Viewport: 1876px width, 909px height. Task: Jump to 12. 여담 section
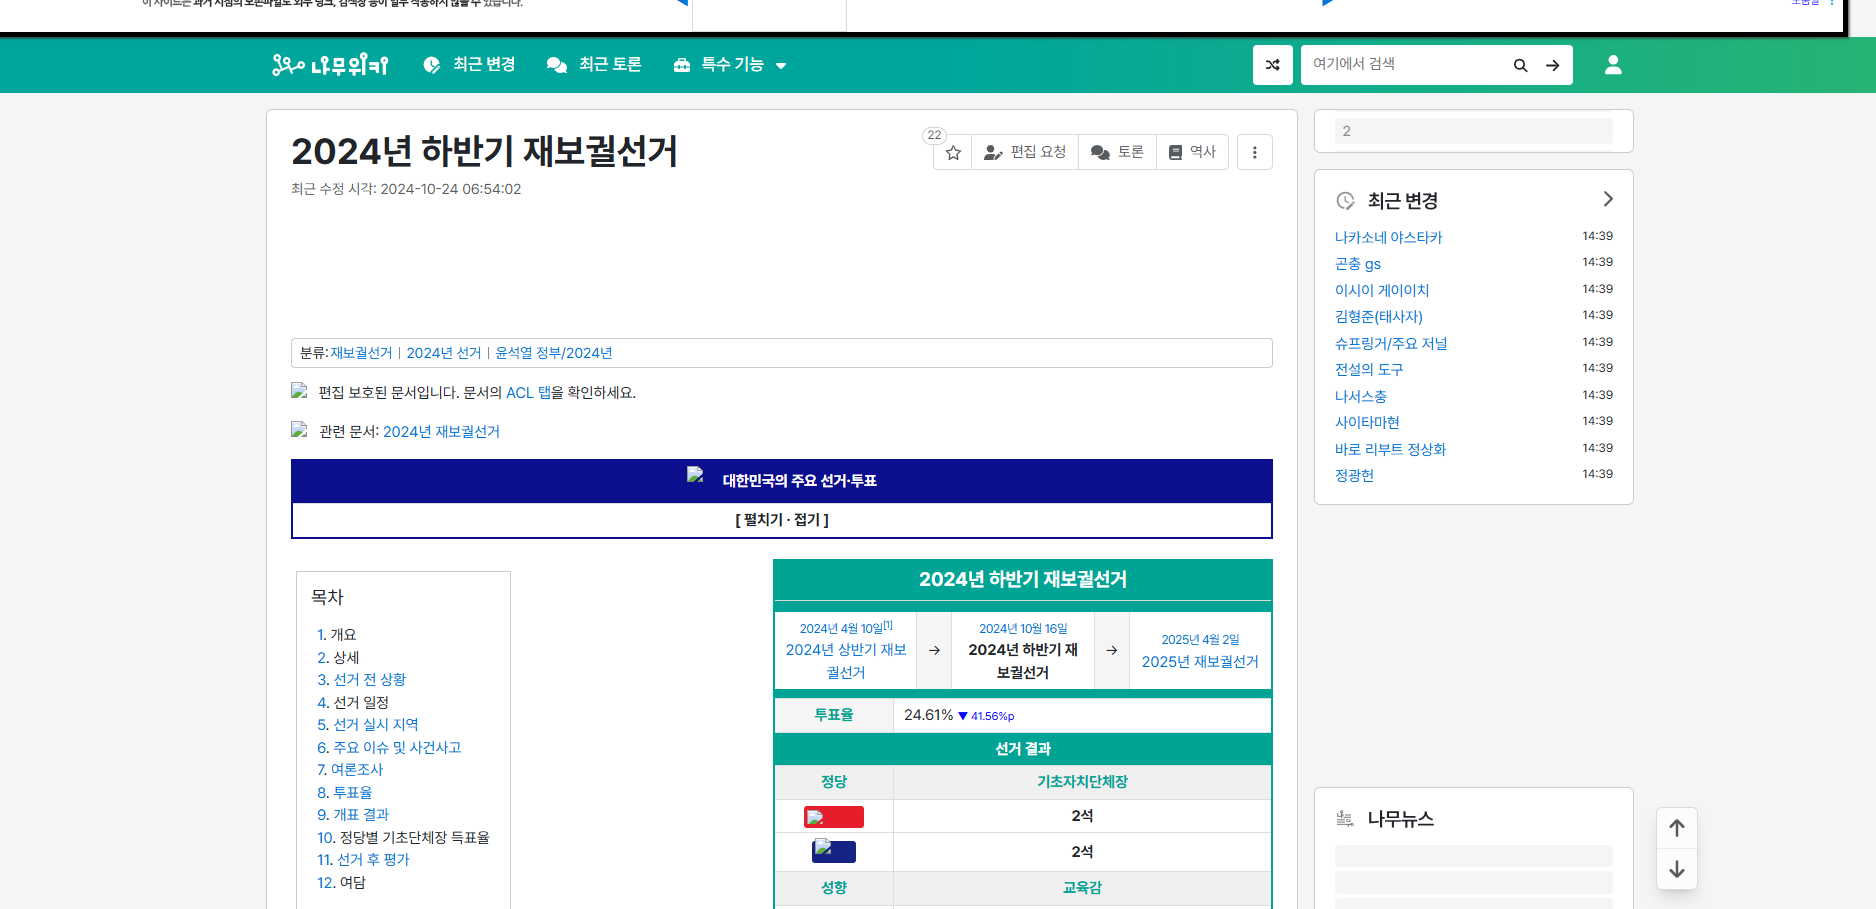341,883
